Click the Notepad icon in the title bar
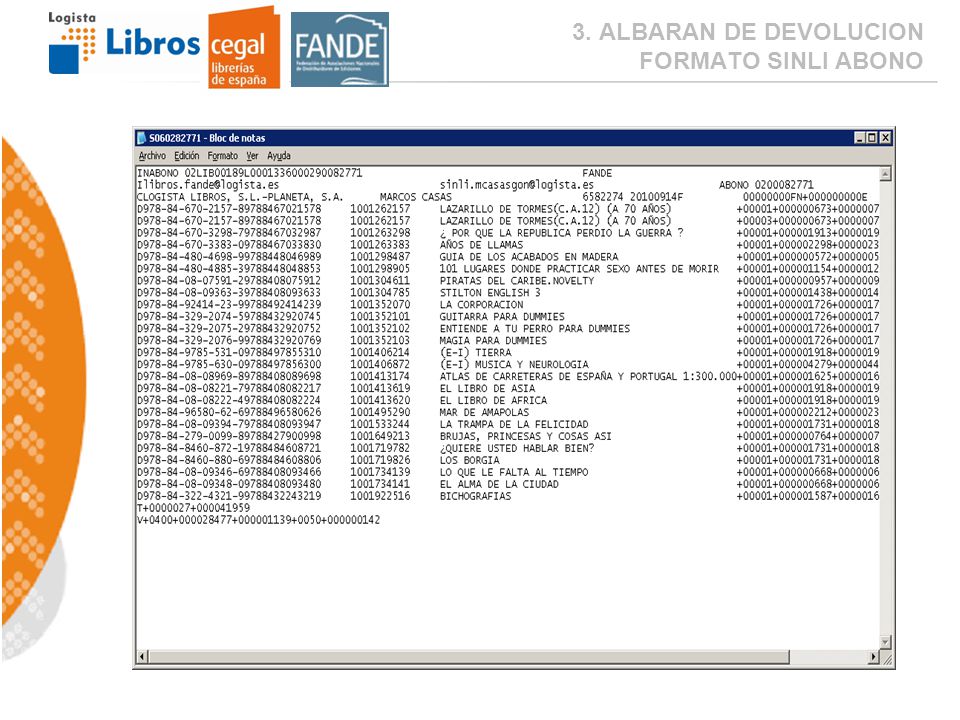 [141, 138]
